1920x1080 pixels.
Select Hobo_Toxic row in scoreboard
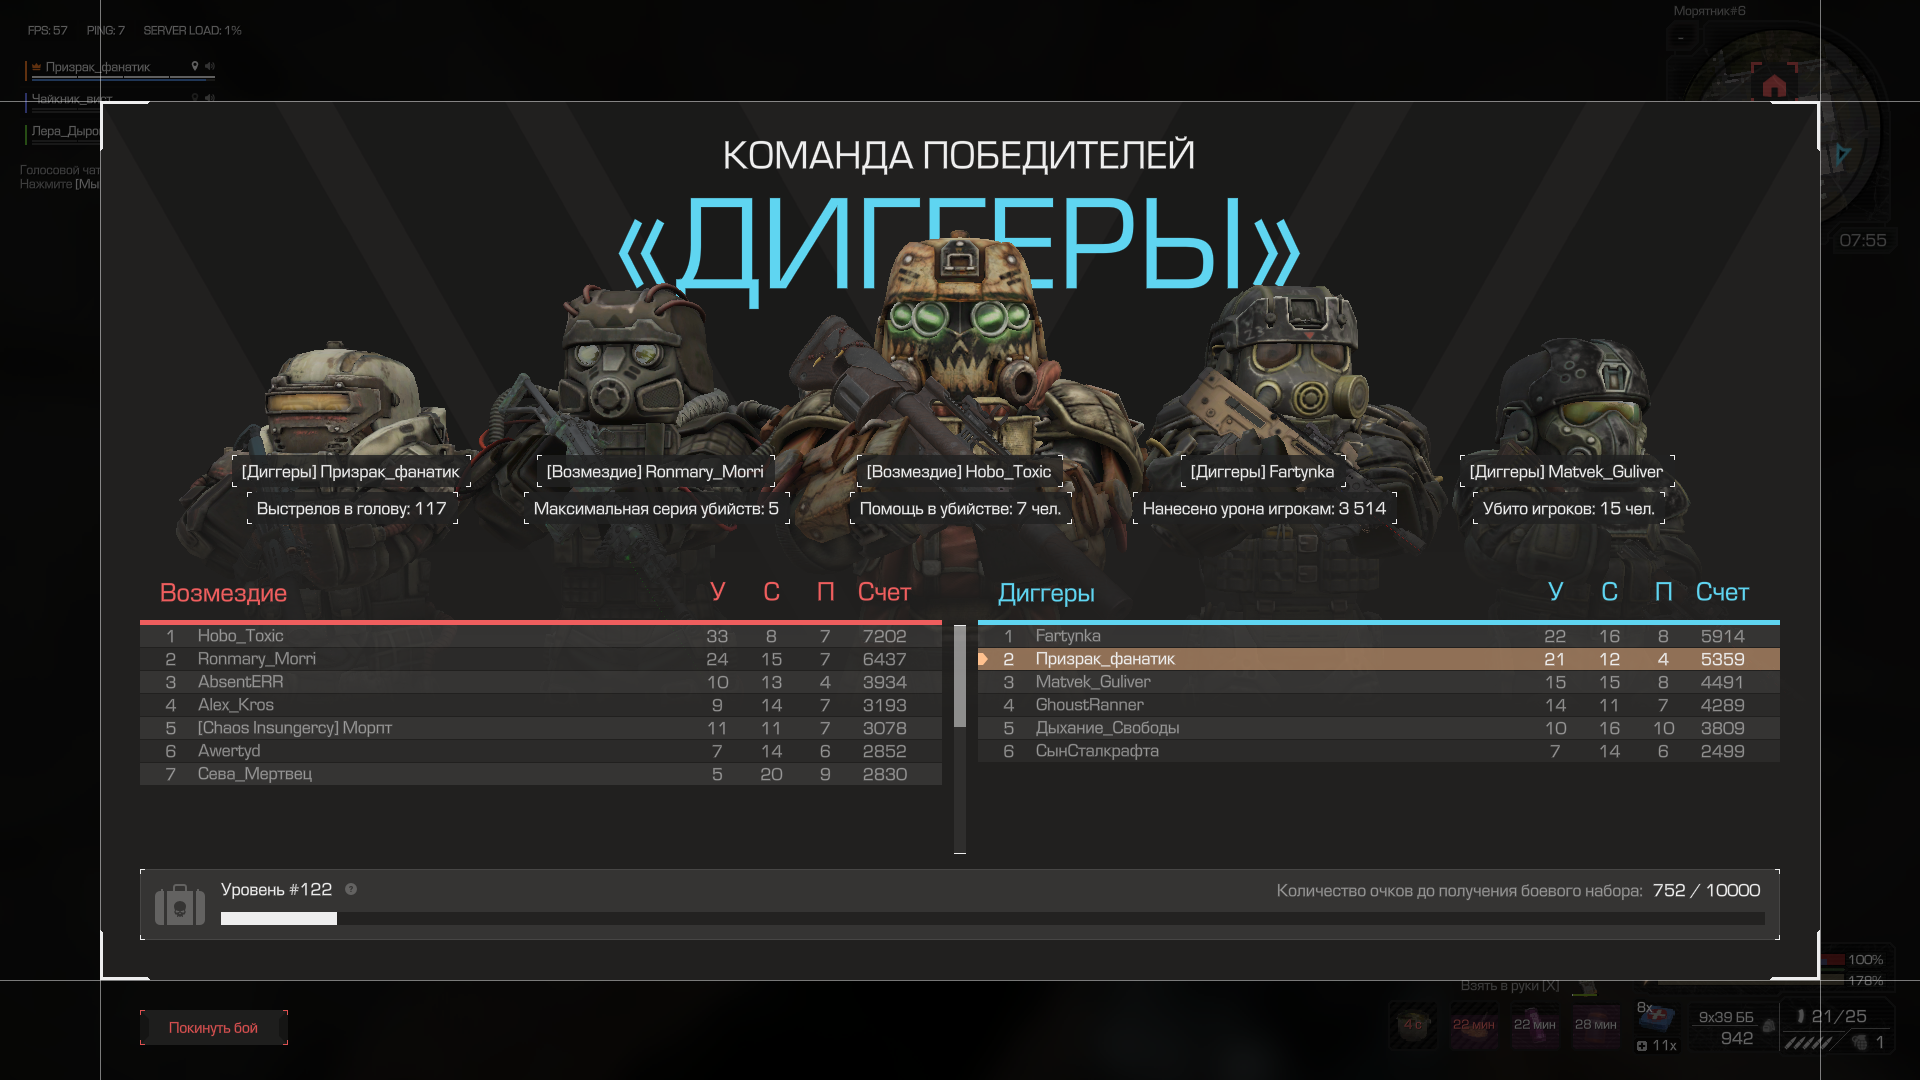[540, 636]
